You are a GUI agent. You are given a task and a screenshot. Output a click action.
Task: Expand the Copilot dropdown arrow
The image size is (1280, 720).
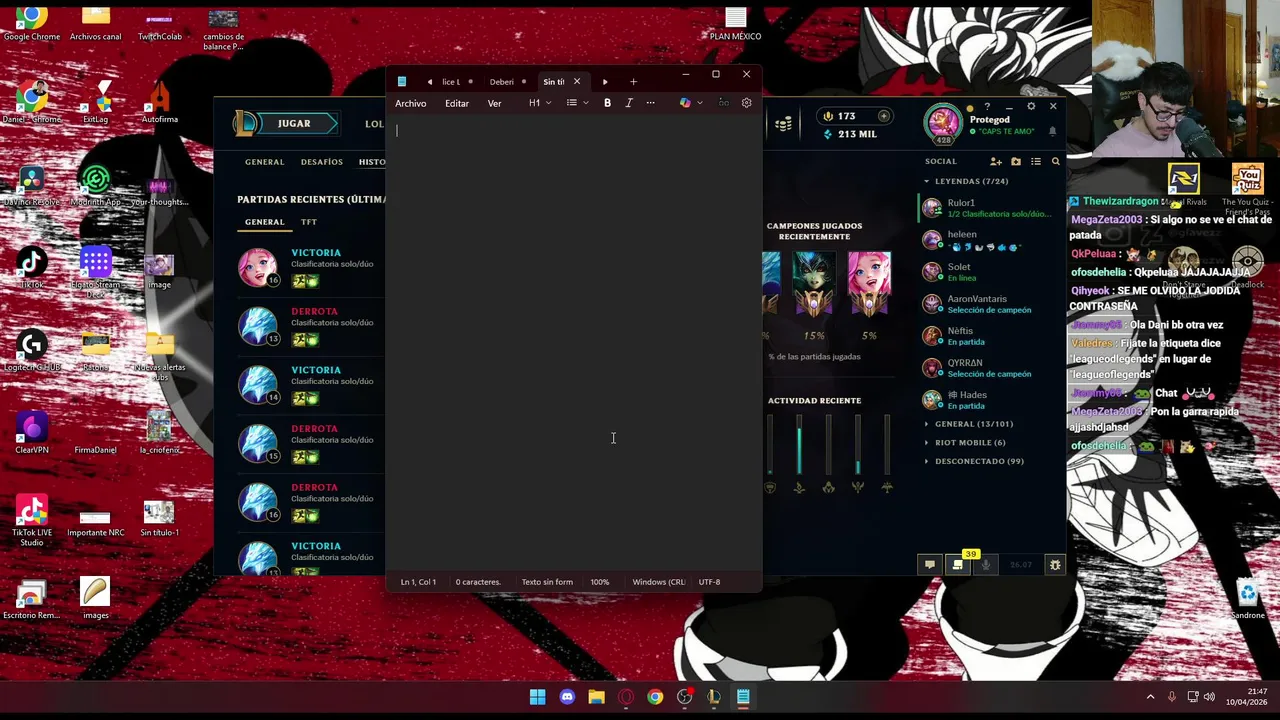699,103
